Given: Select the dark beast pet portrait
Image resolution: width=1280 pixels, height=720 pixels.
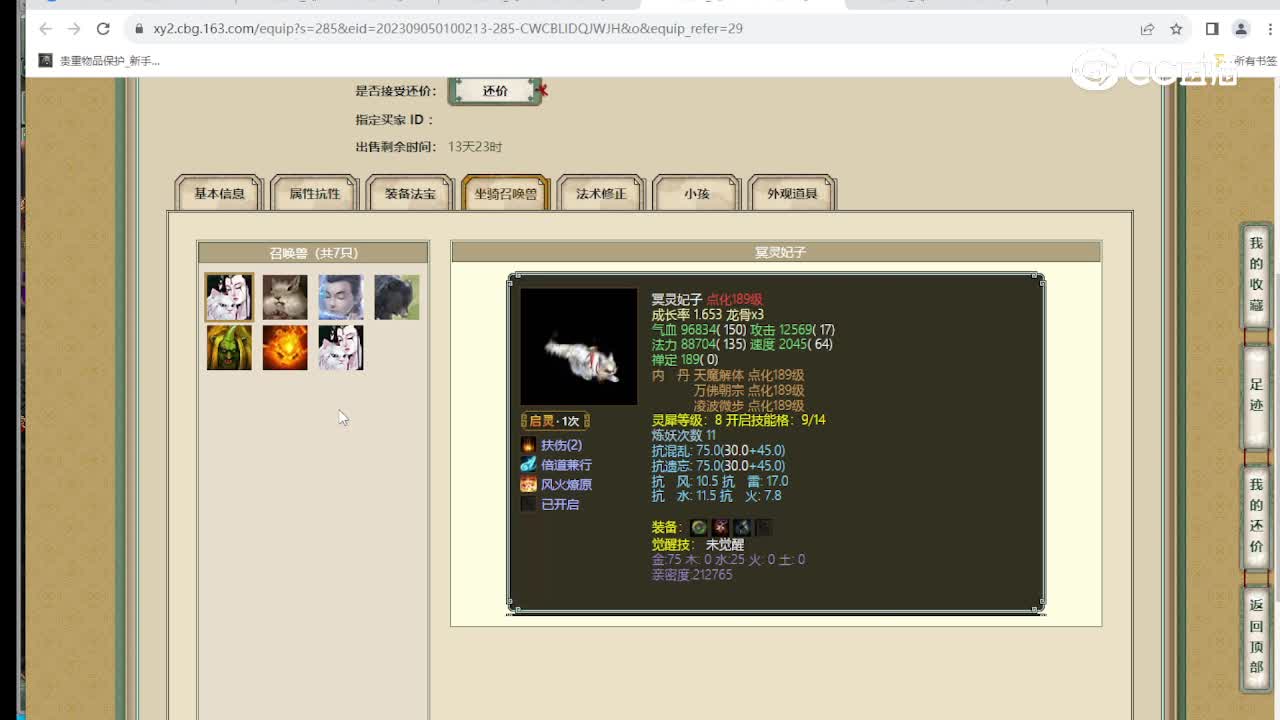Looking at the screenshot, I should (397, 297).
